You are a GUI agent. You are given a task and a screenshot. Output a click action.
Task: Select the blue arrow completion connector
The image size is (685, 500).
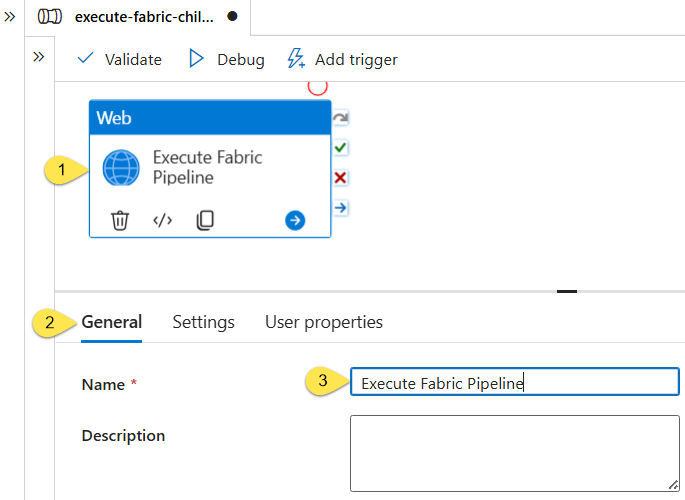coord(341,207)
